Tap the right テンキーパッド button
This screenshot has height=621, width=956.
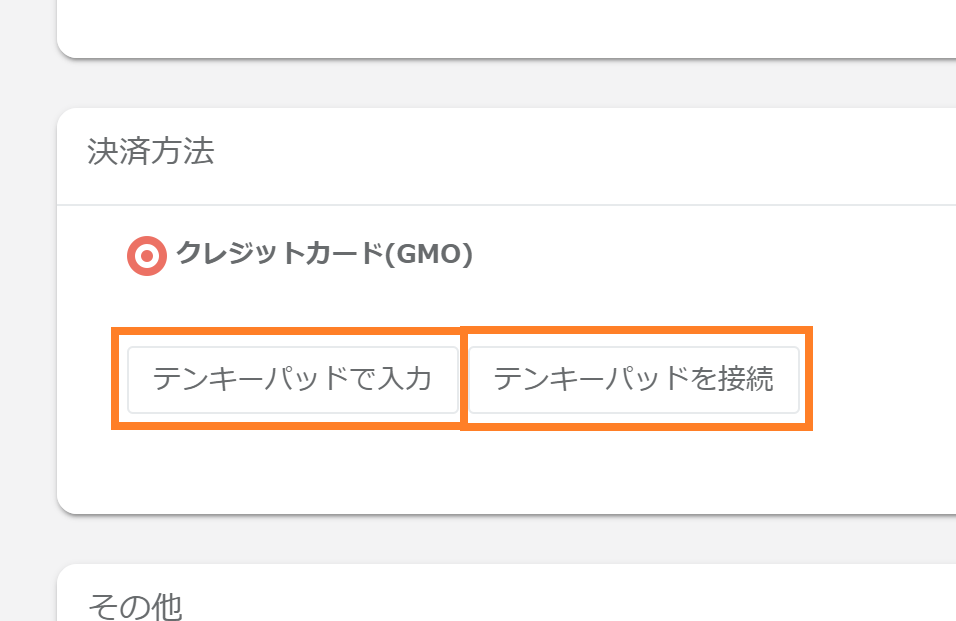click(634, 379)
